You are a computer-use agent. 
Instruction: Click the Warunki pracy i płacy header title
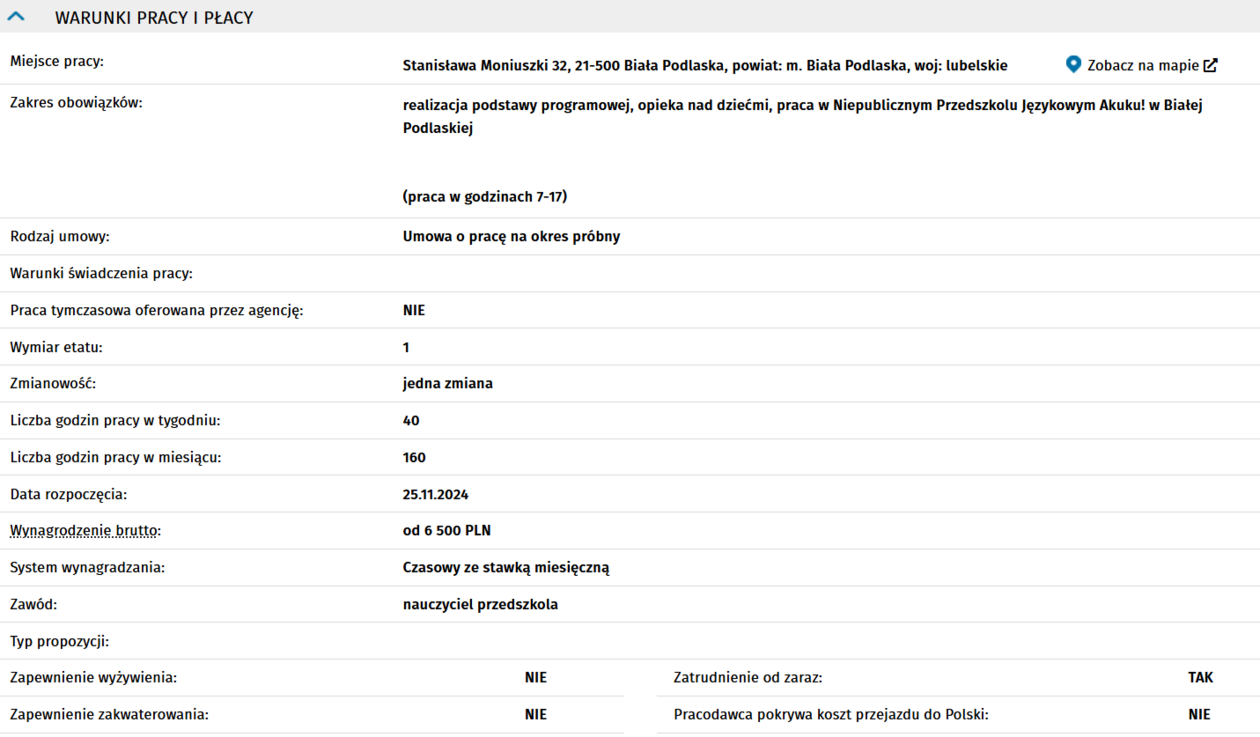[x=154, y=18]
